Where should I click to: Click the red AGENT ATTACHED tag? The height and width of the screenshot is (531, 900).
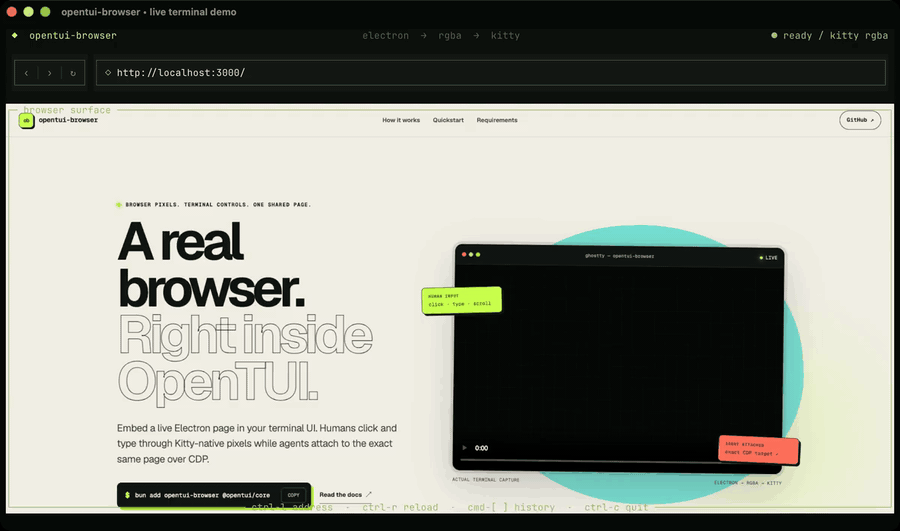pyautogui.click(x=758, y=449)
